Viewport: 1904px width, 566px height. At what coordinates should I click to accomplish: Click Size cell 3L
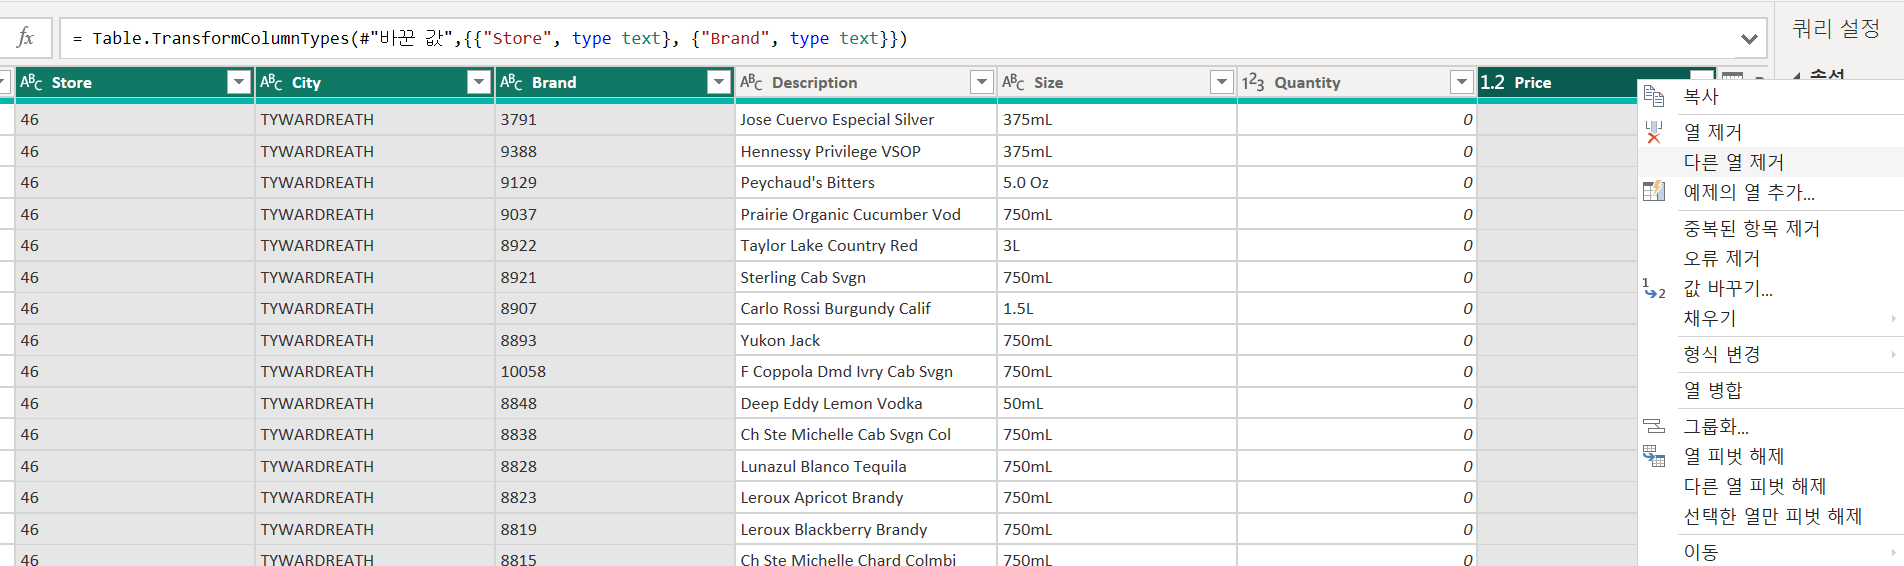1117,245
